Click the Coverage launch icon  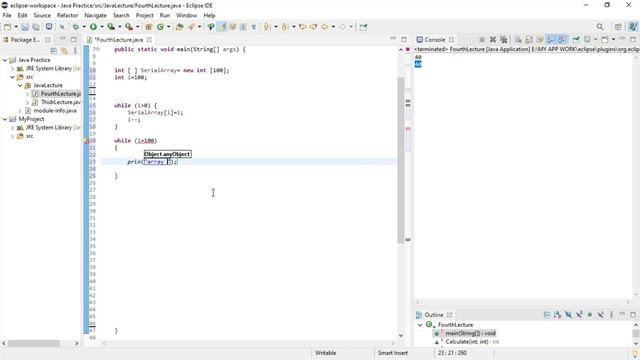[111, 27]
